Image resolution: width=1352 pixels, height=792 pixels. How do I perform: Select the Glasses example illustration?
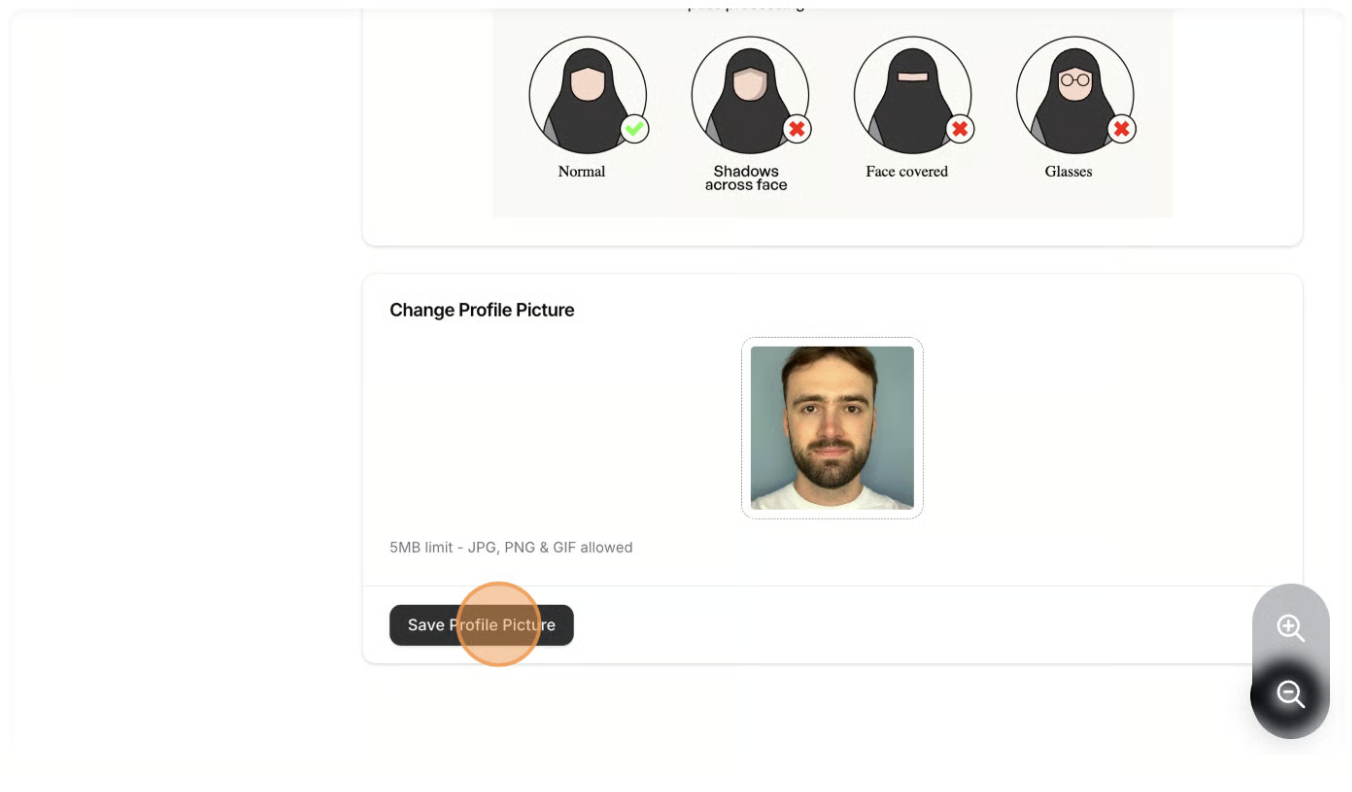tap(1075, 95)
